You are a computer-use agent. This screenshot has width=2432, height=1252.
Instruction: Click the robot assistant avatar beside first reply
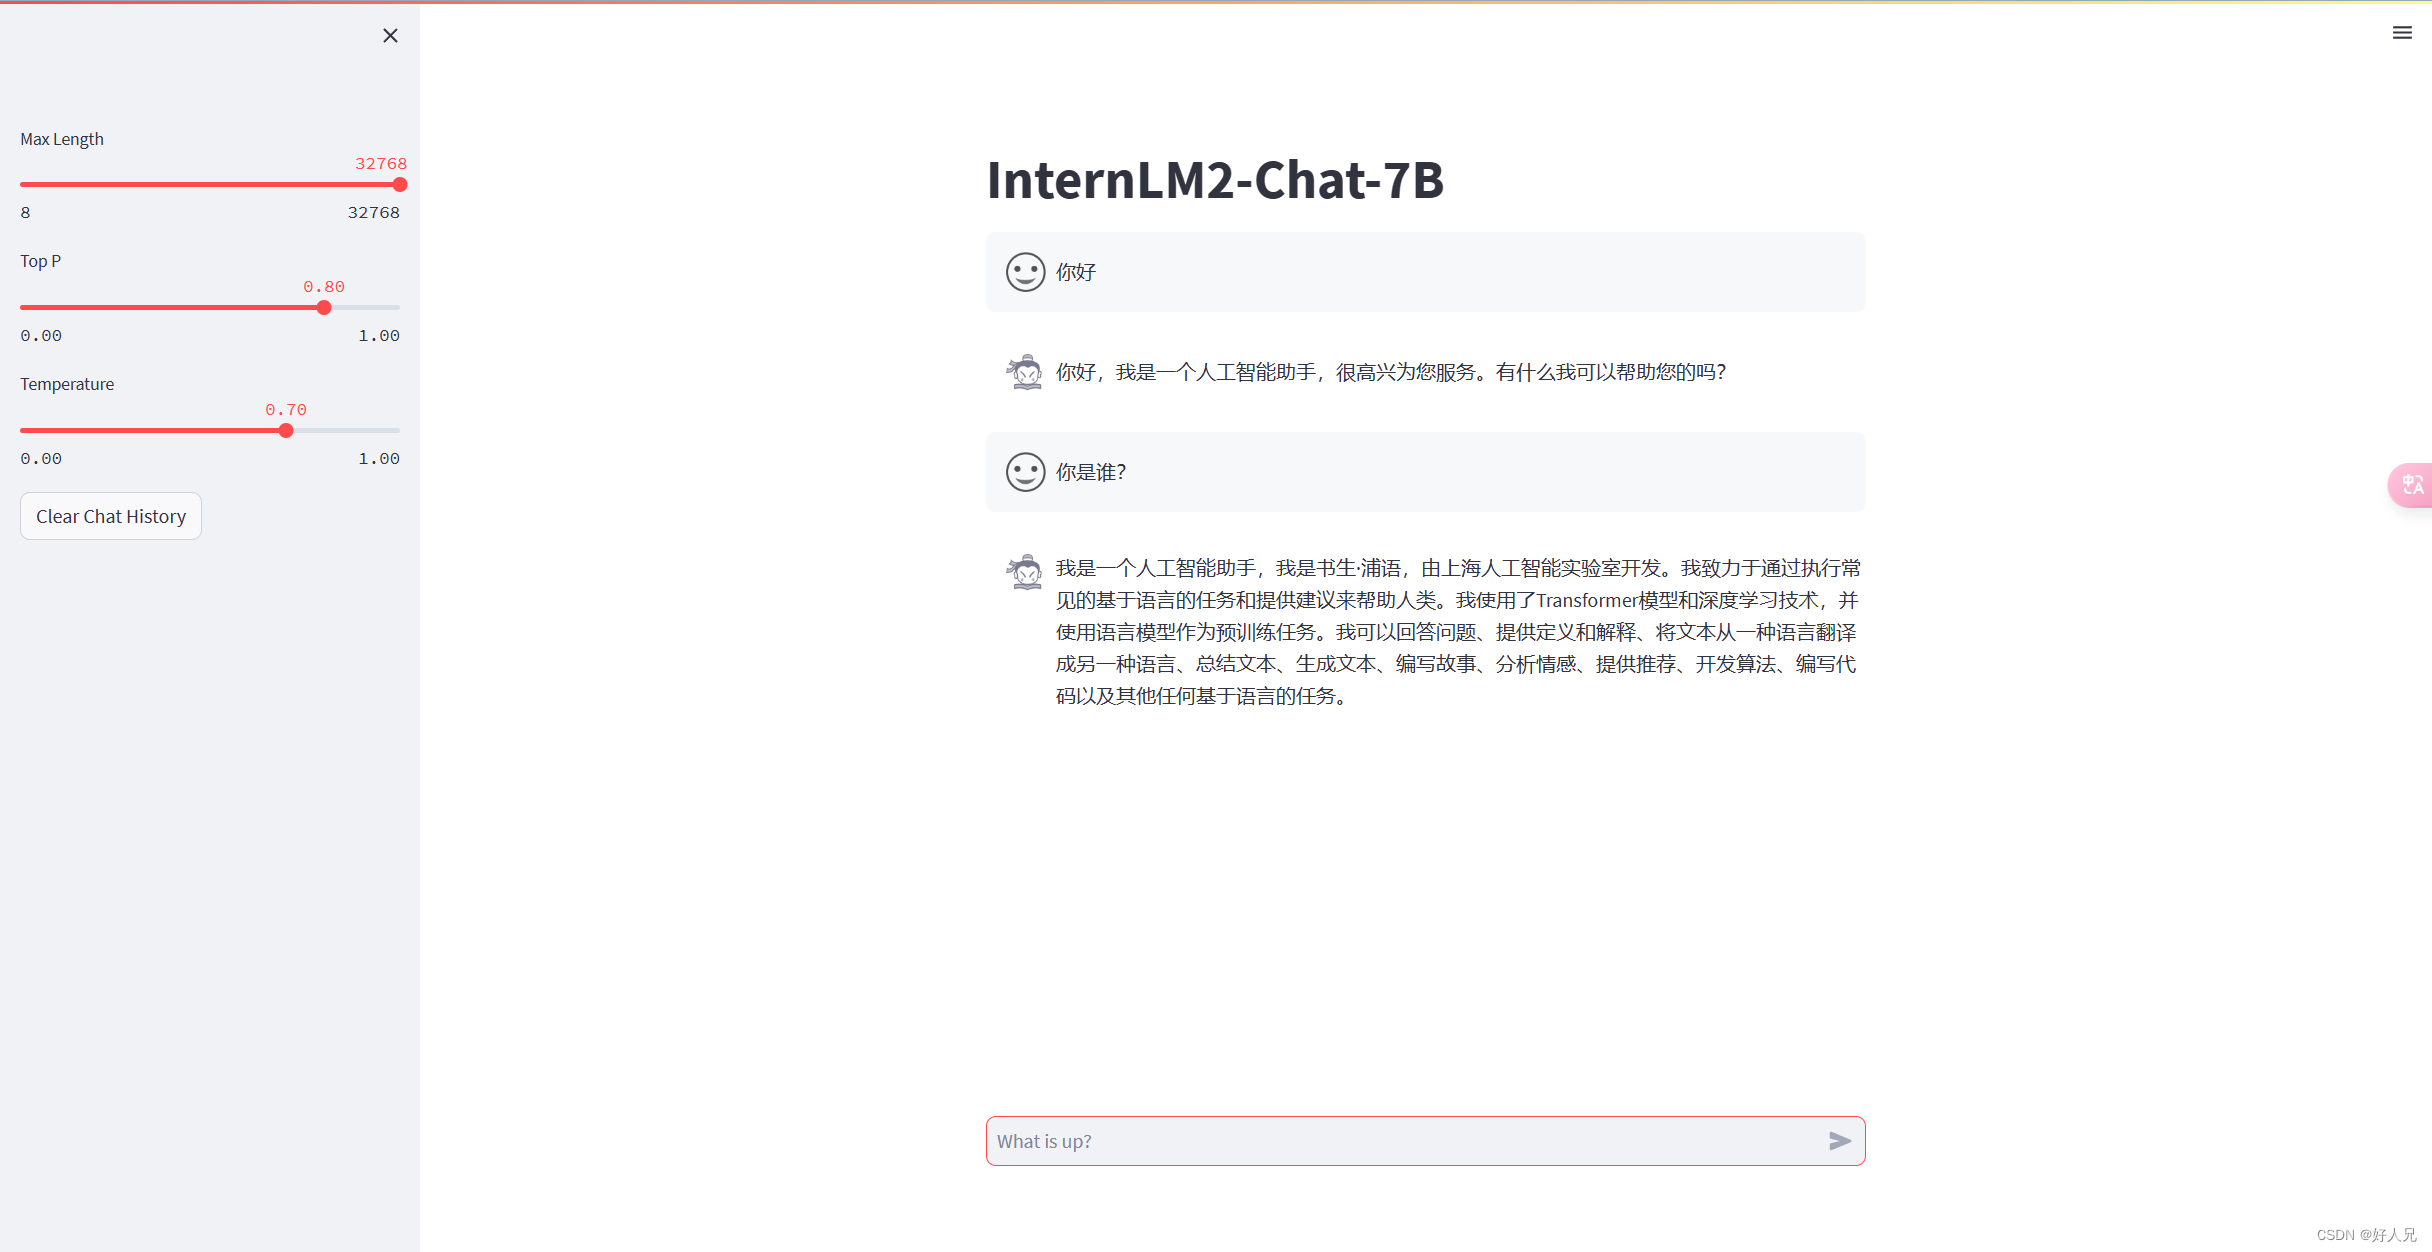[1024, 372]
